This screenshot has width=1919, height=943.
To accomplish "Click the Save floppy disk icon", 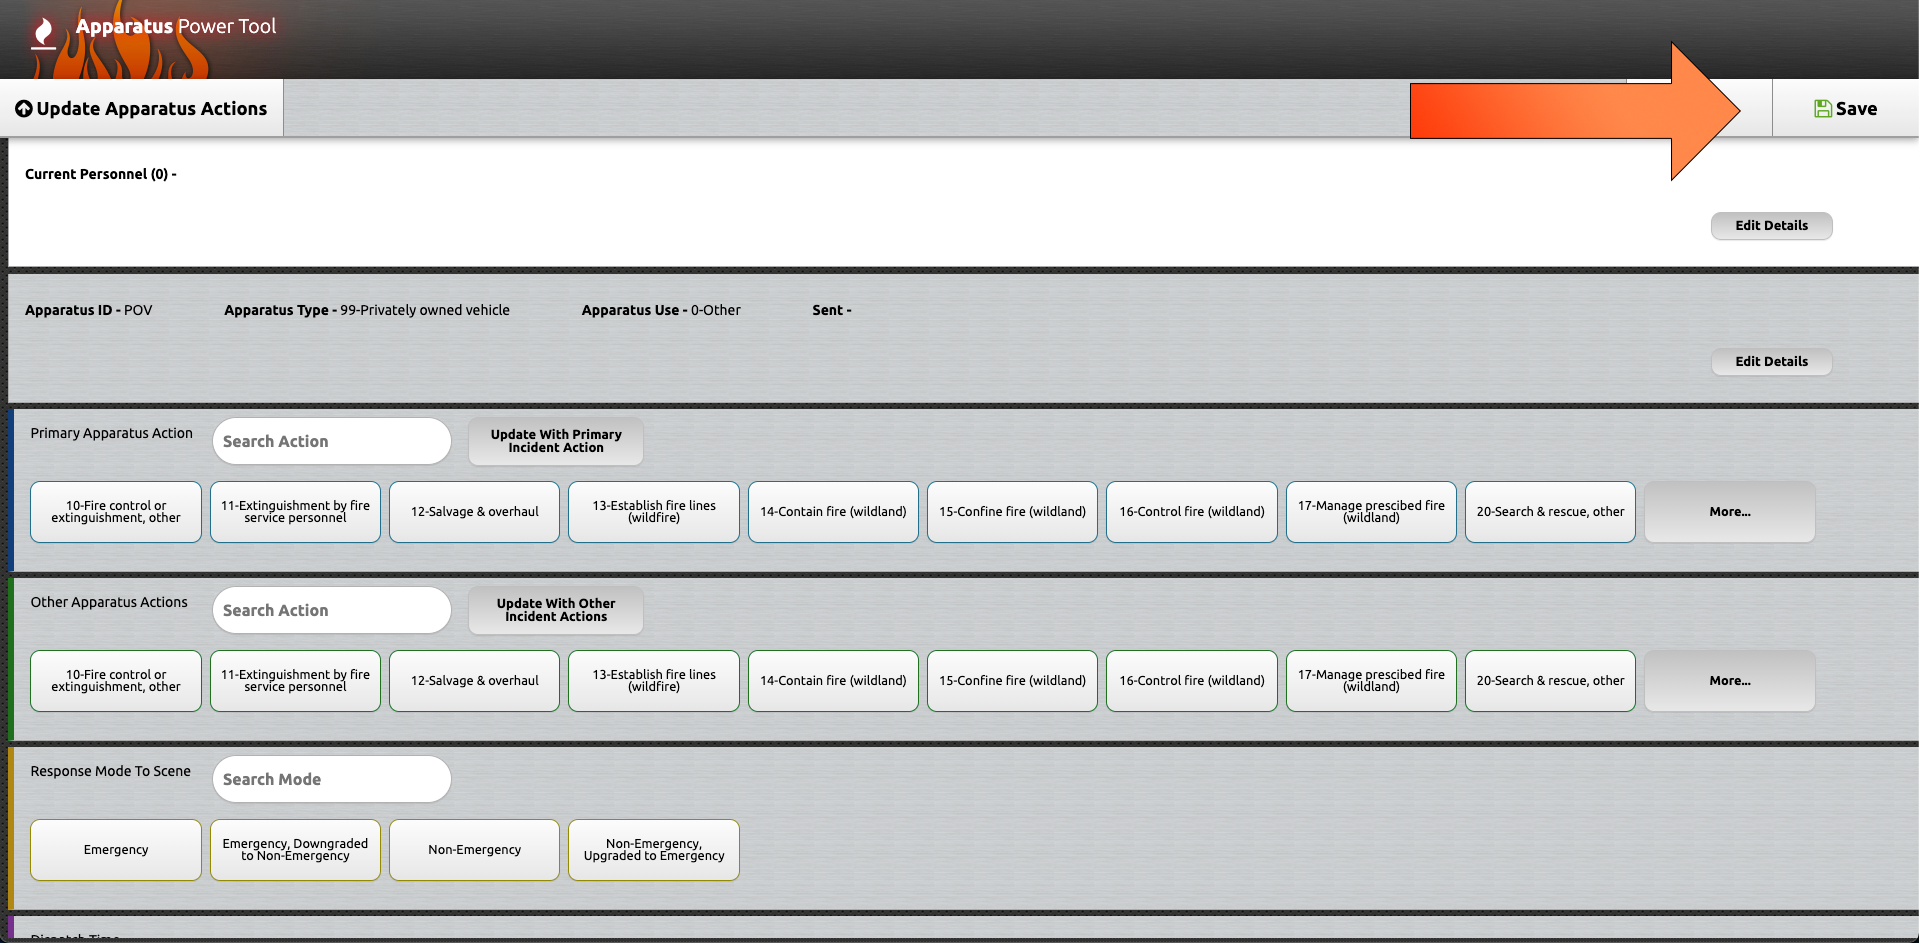I will (1822, 109).
